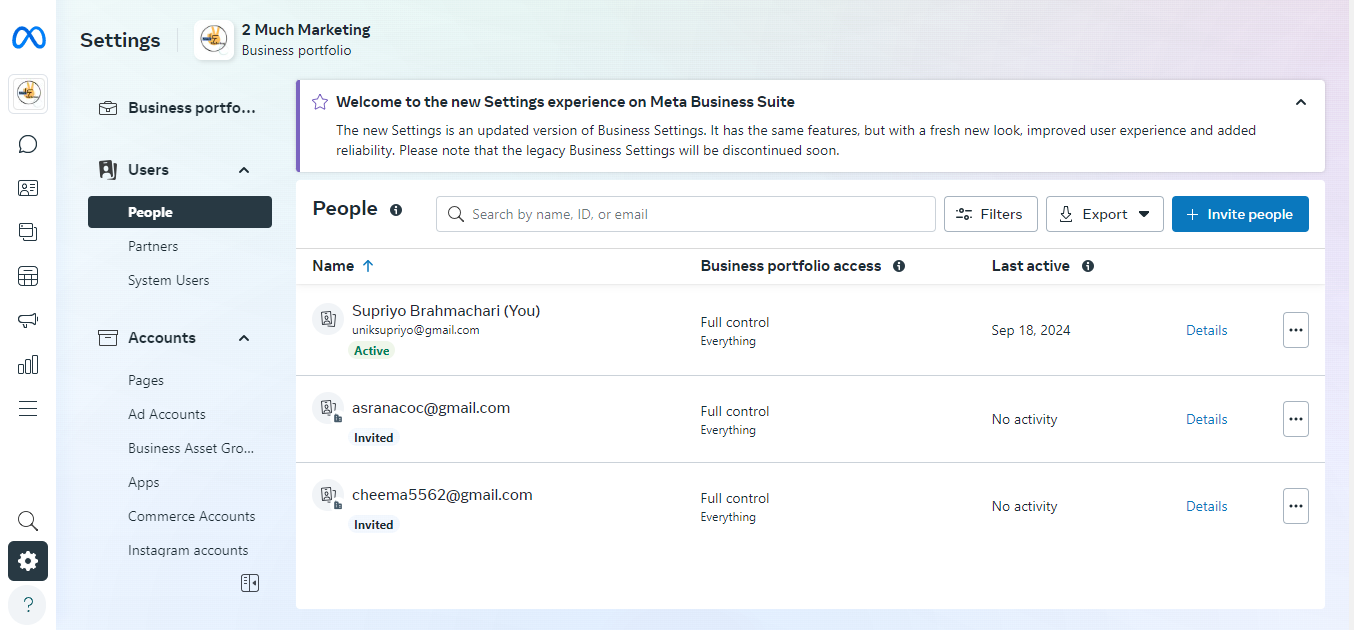Viewport: 1354px width, 630px height.
Task: Click the Help question mark icon
Action: (28, 604)
